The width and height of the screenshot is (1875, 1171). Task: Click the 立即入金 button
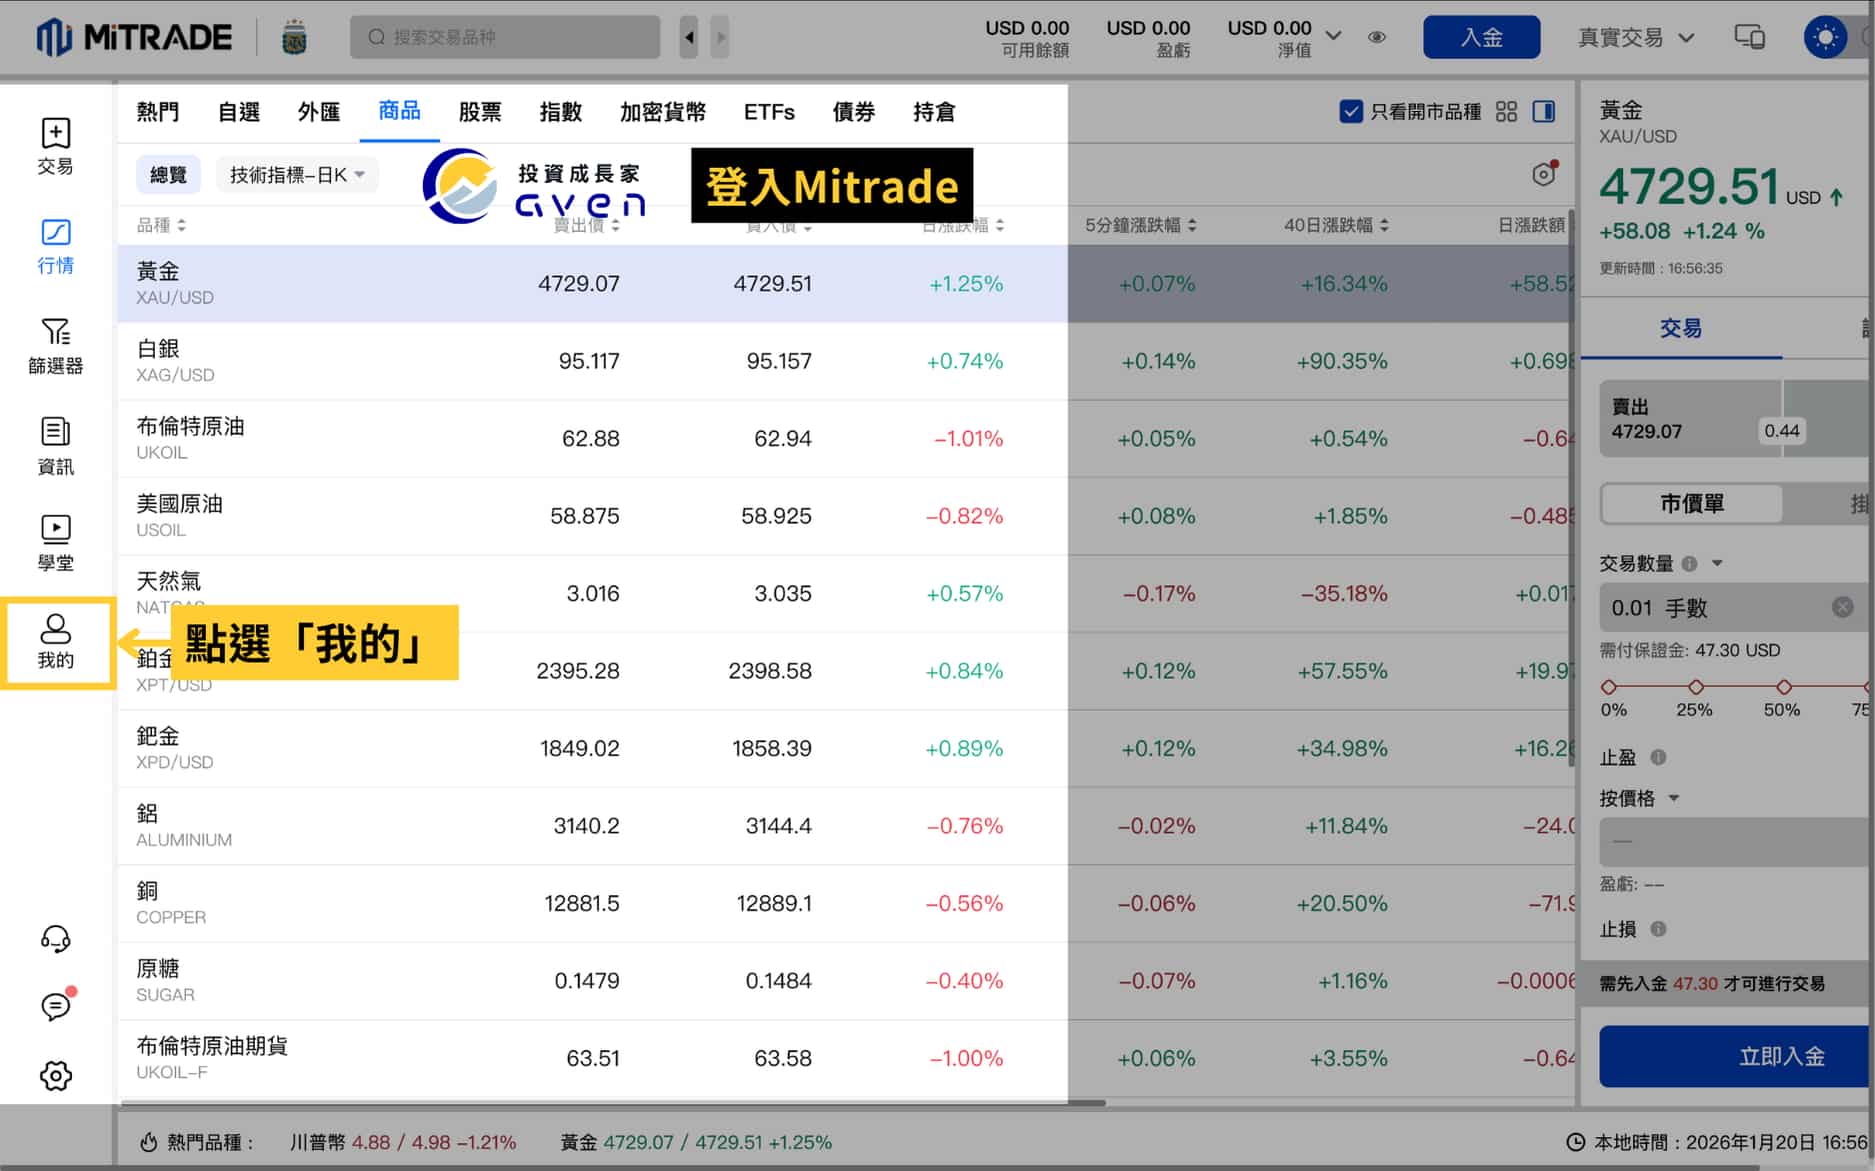tap(1779, 1056)
